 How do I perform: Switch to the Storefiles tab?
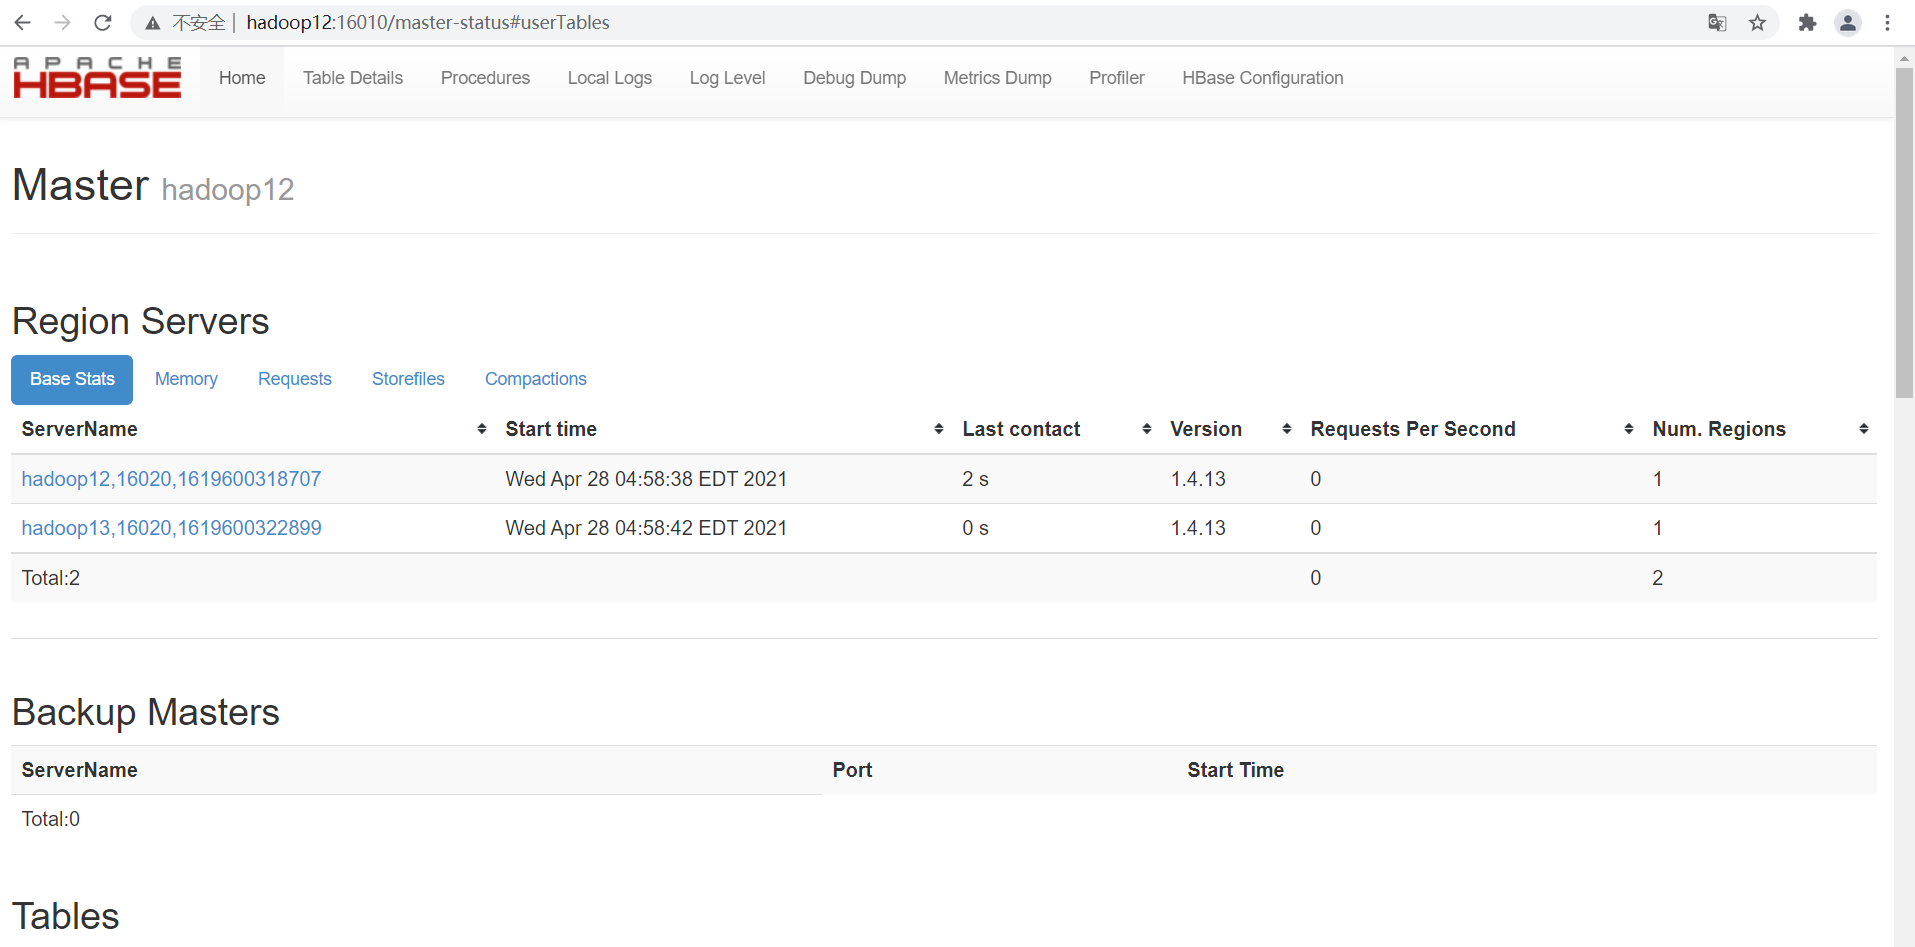tap(408, 379)
